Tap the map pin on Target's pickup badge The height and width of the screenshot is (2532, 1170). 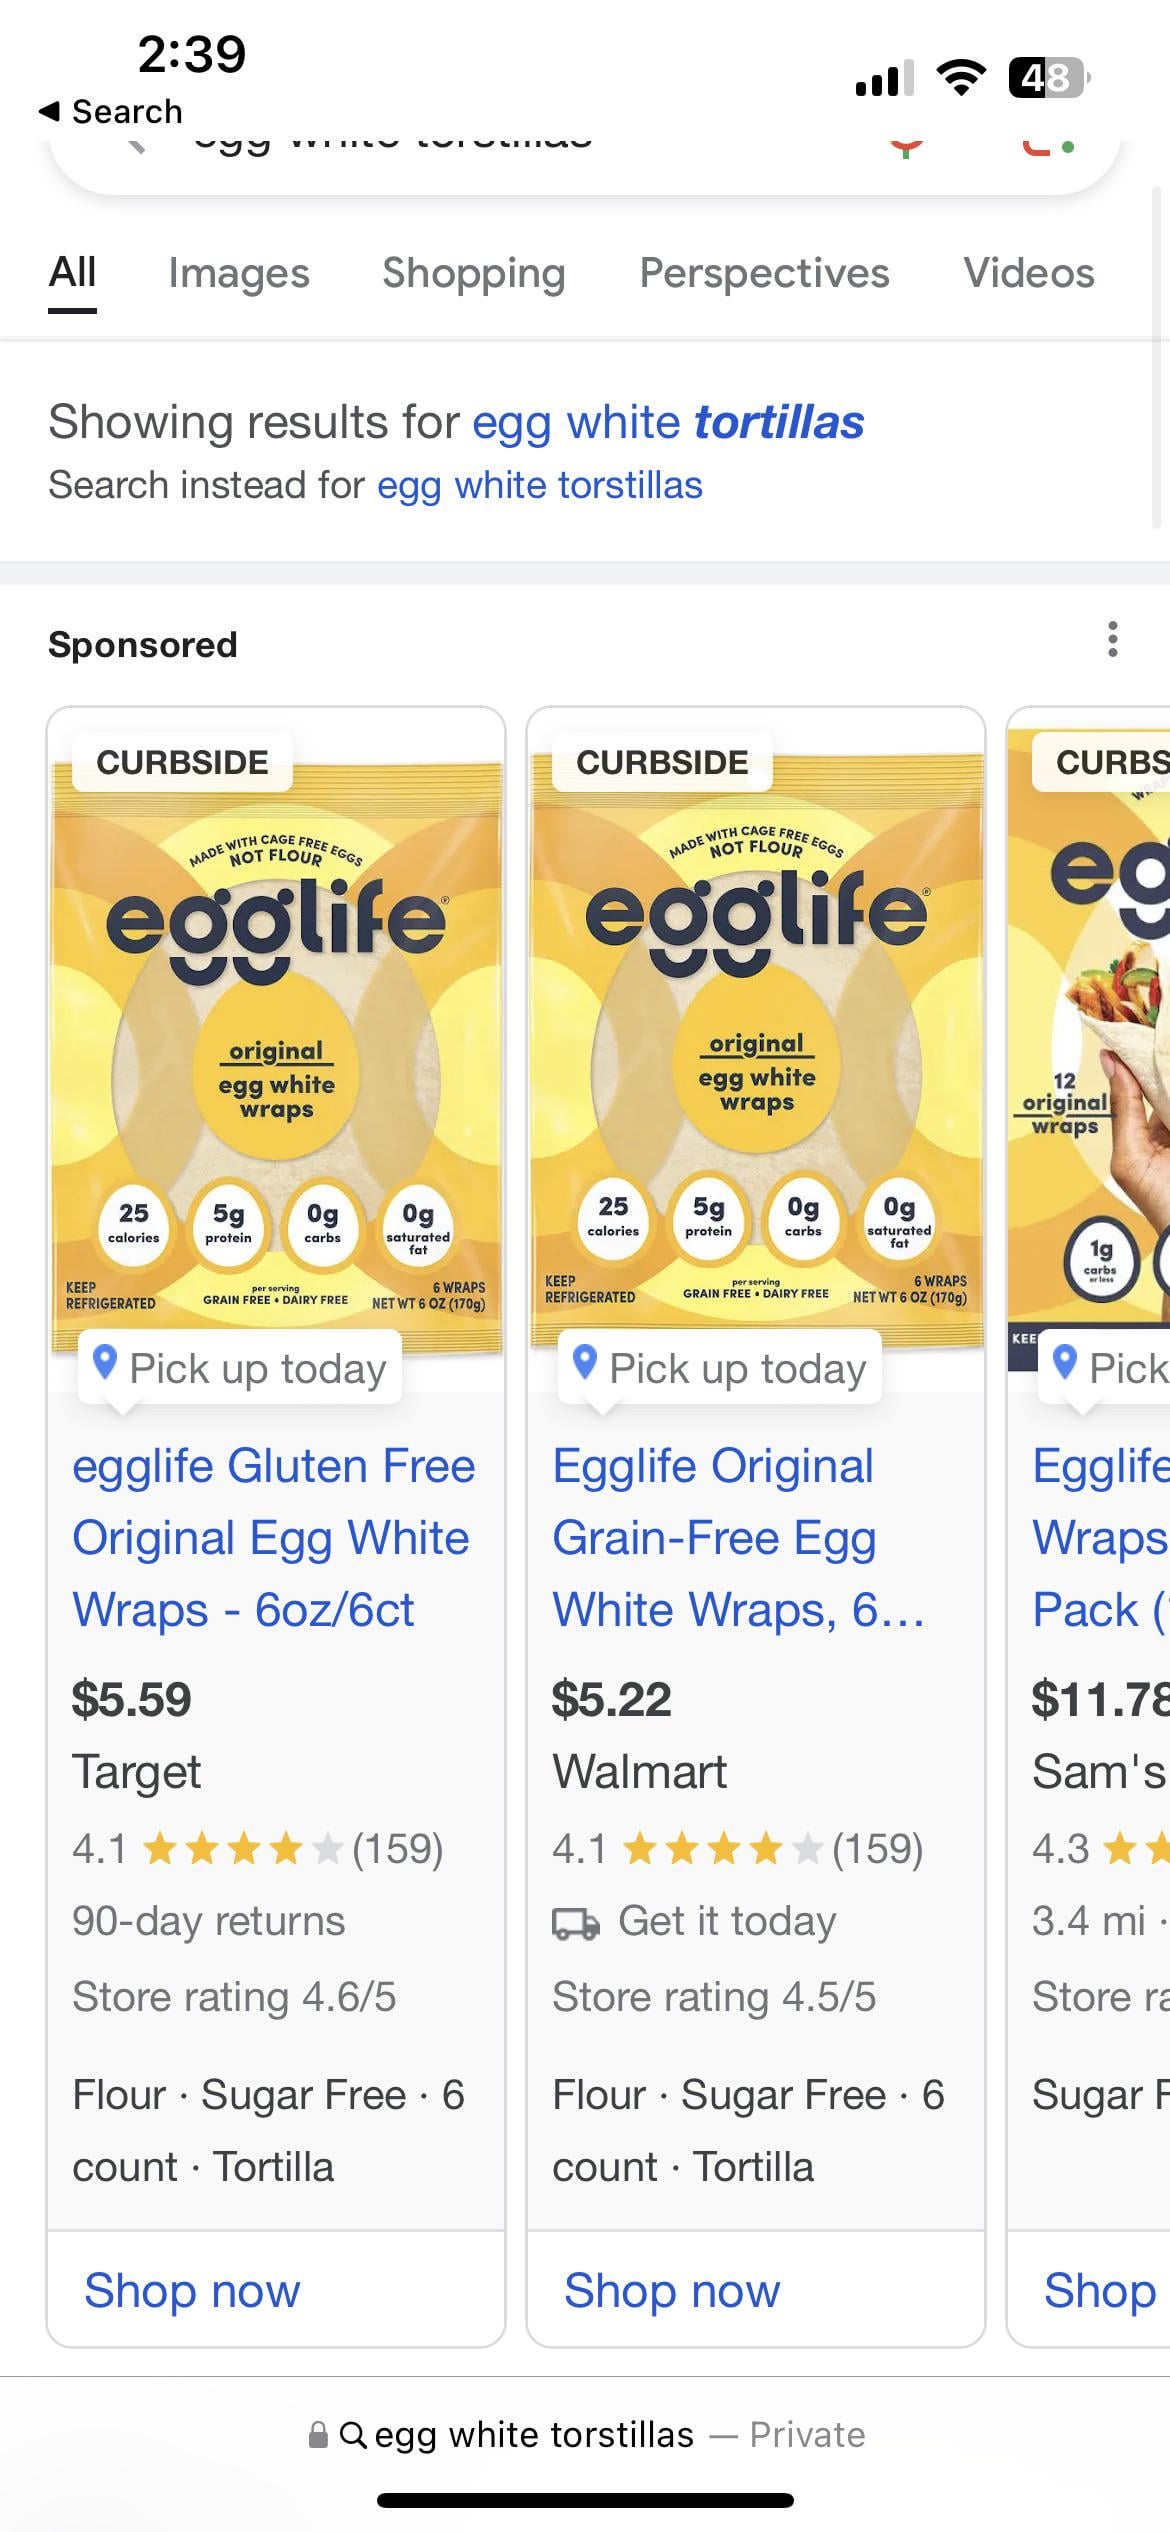click(105, 1362)
